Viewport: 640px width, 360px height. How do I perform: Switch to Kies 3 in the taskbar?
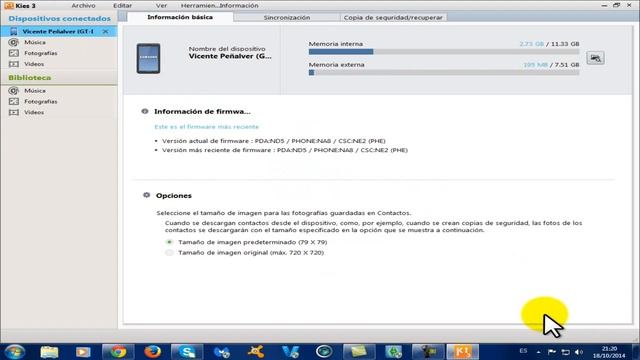(x=462, y=352)
